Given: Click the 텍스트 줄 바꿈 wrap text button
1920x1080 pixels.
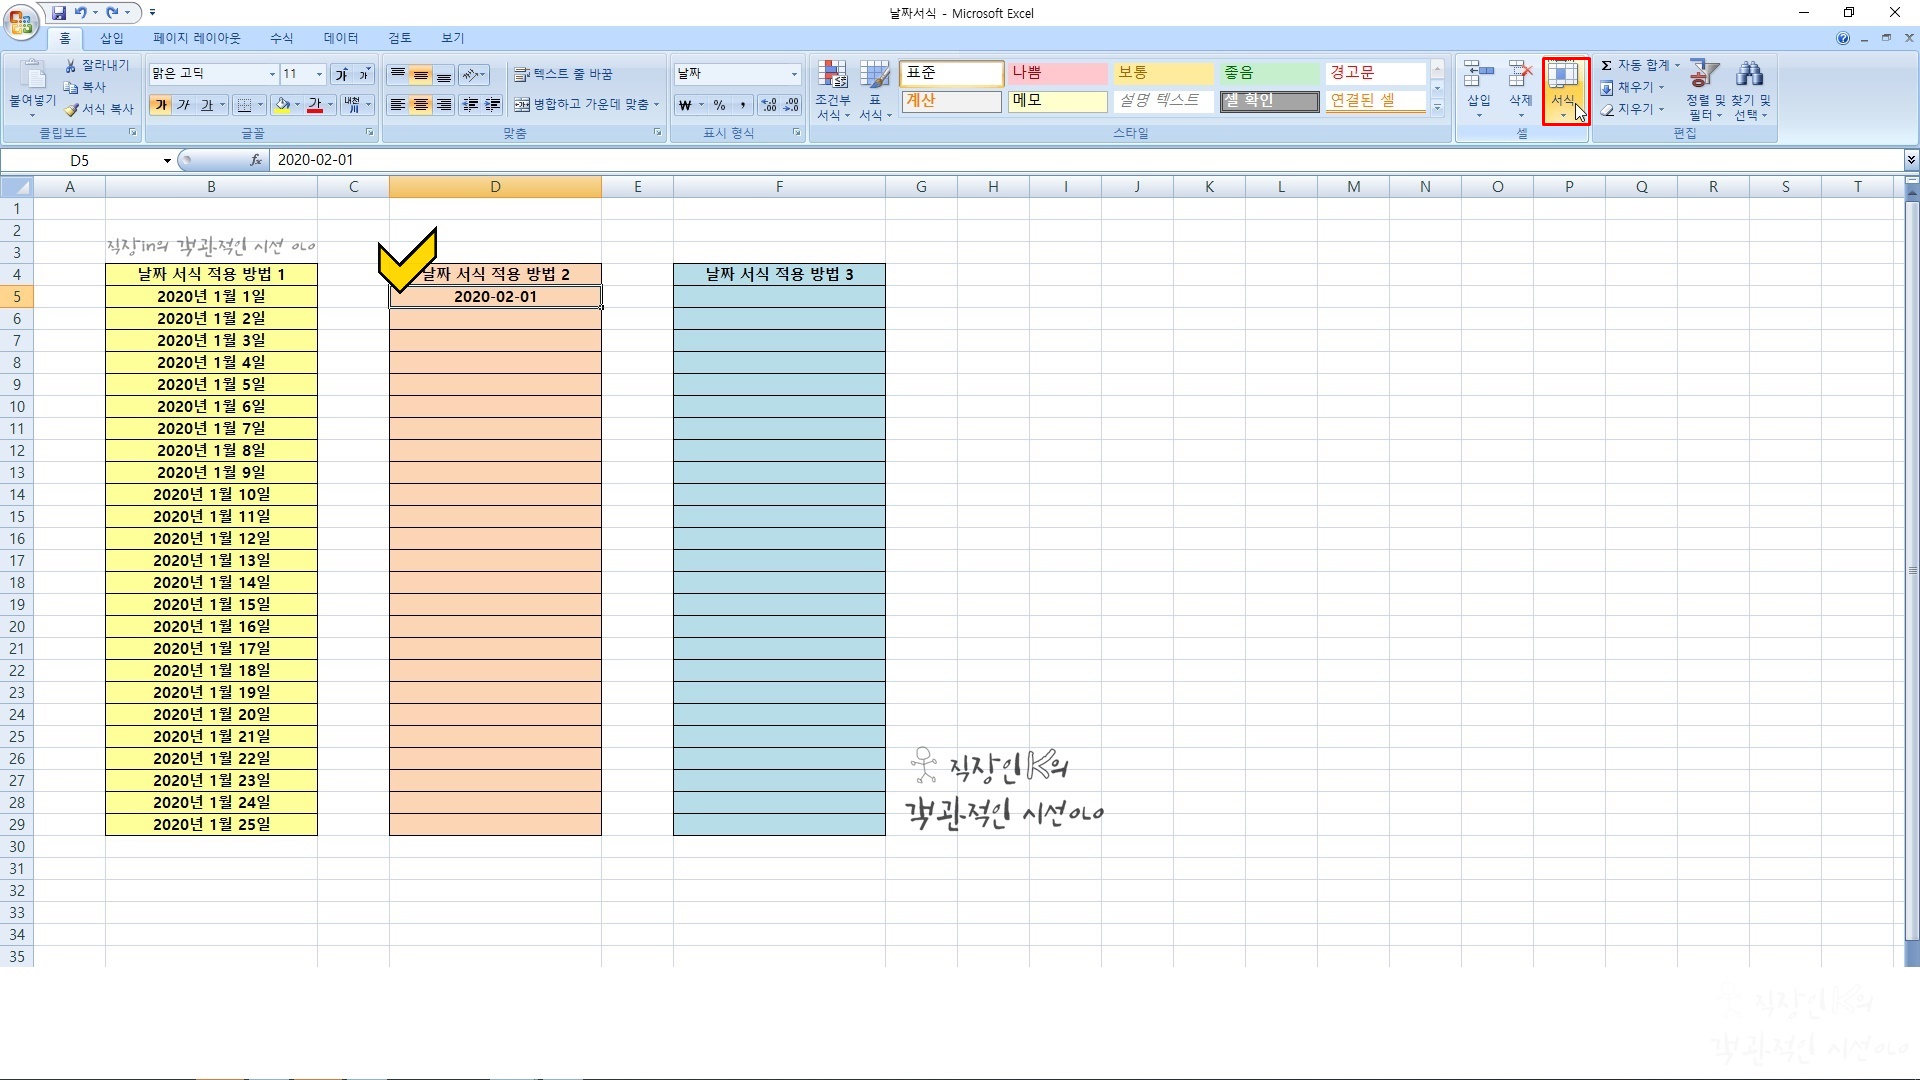Looking at the screenshot, I should pos(563,74).
